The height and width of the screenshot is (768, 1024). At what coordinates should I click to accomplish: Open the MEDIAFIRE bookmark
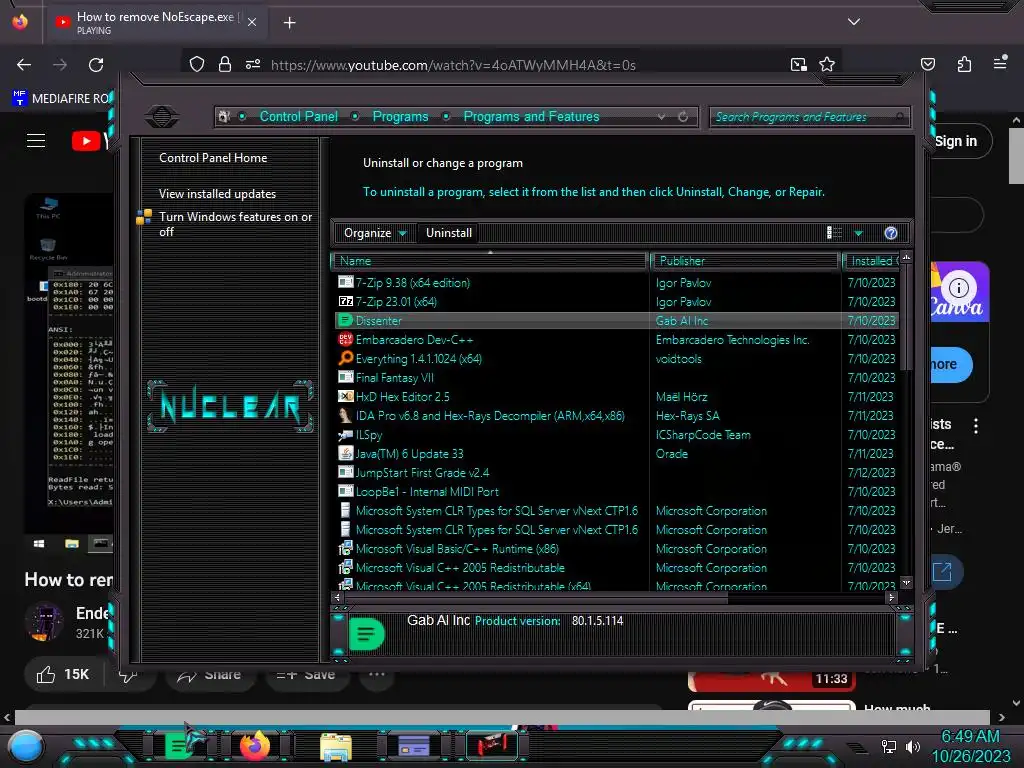(x=60, y=99)
